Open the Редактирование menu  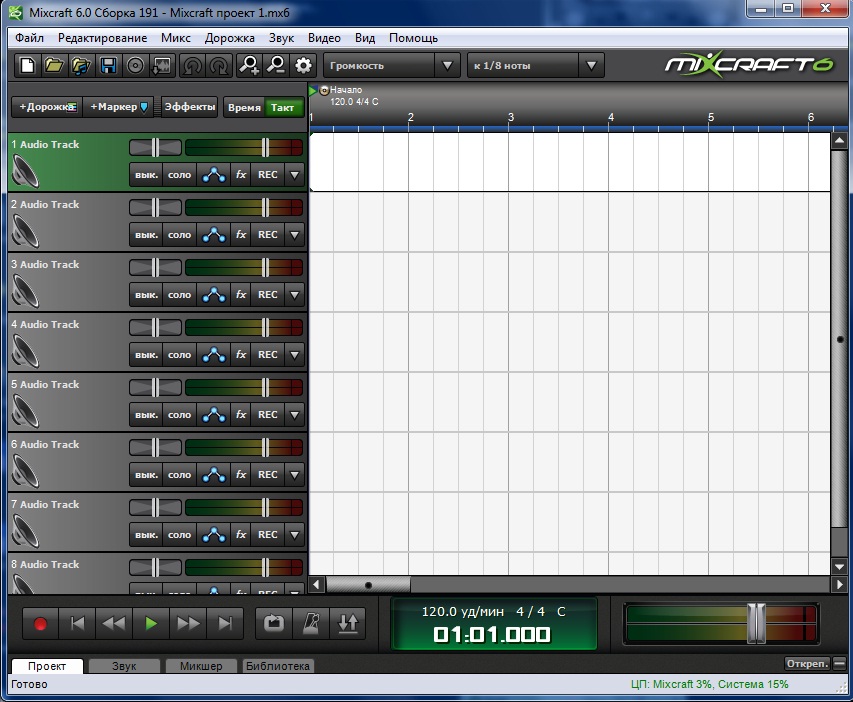coord(102,38)
